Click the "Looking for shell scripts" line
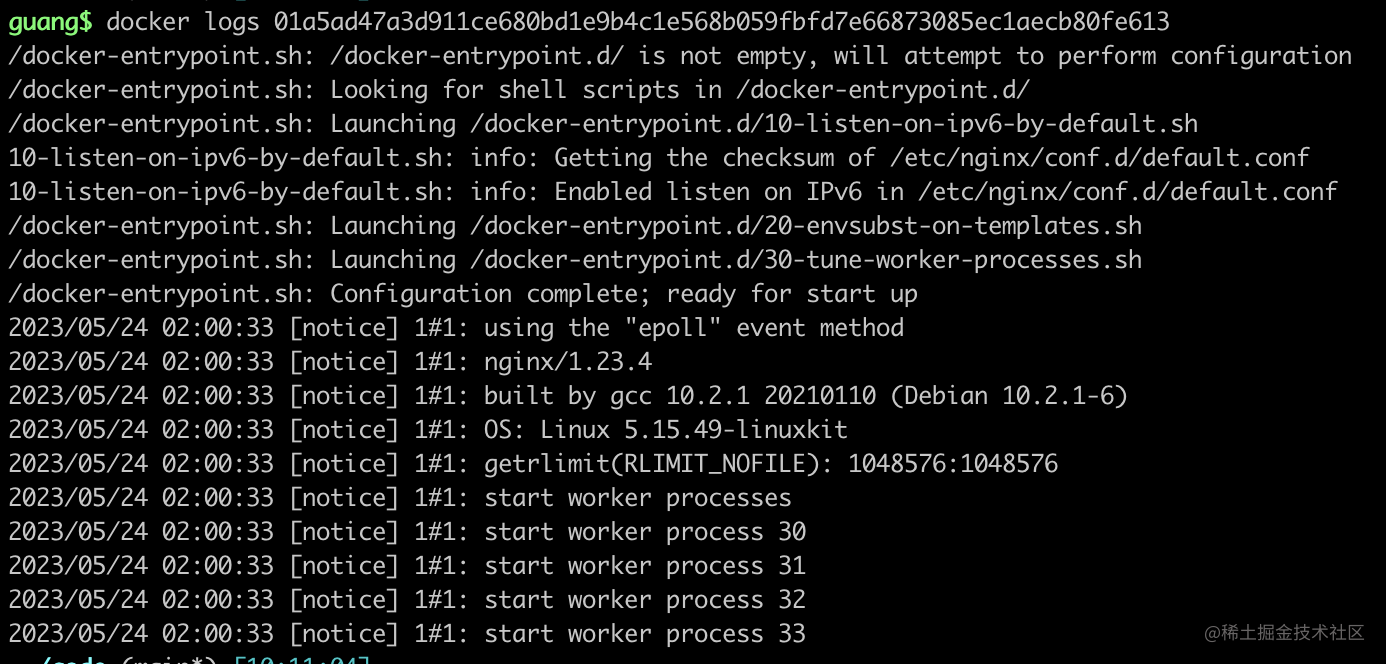This screenshot has width=1386, height=664. point(518,90)
